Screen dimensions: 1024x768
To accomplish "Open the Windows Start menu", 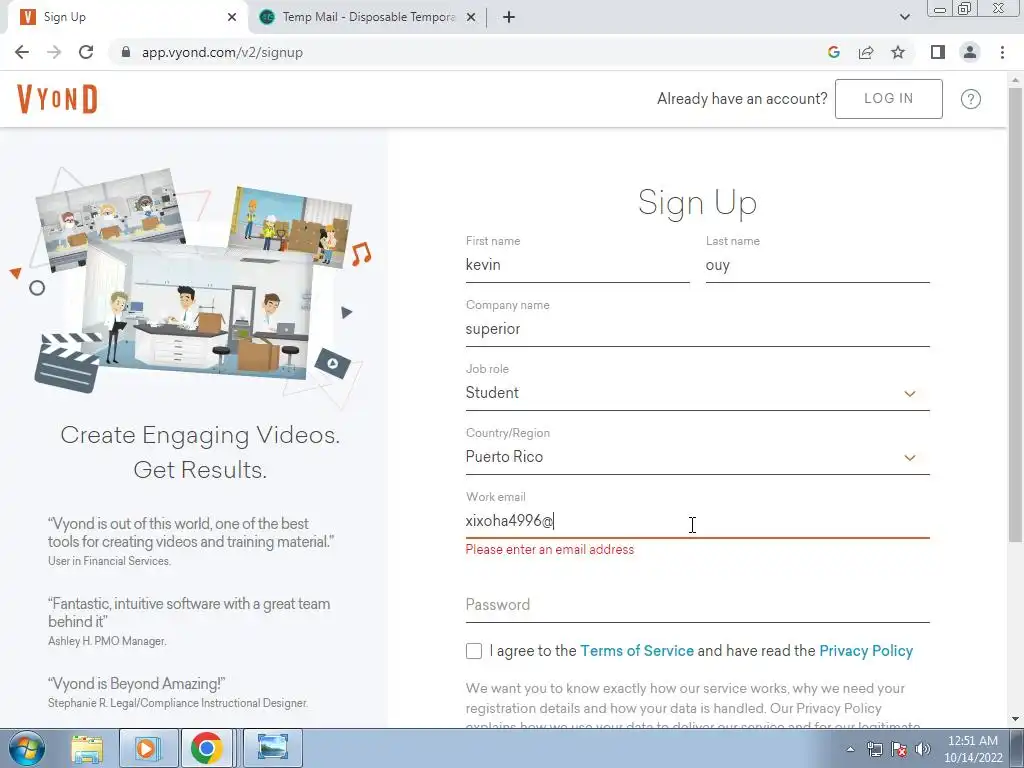I will [x=26, y=748].
